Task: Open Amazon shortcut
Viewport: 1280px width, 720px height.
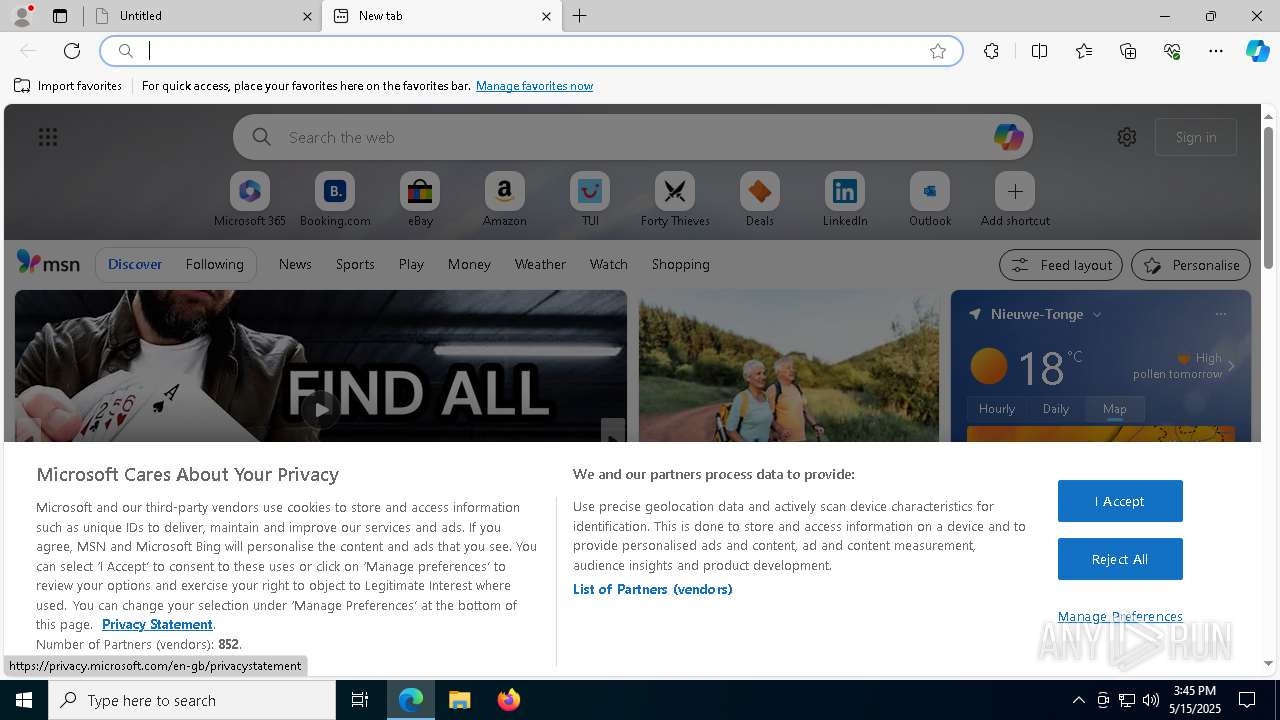Action: click(x=504, y=200)
